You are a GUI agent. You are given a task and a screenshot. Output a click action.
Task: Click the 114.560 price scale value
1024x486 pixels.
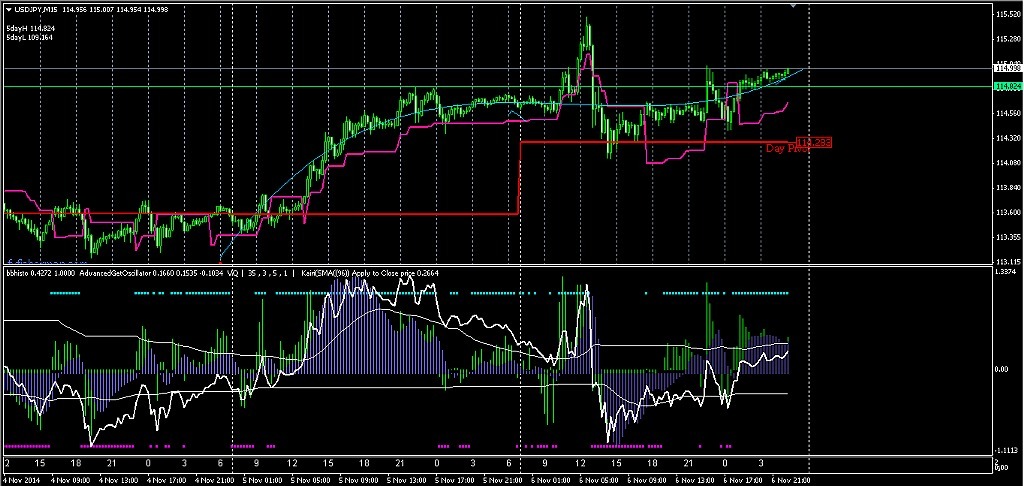click(x=1006, y=113)
